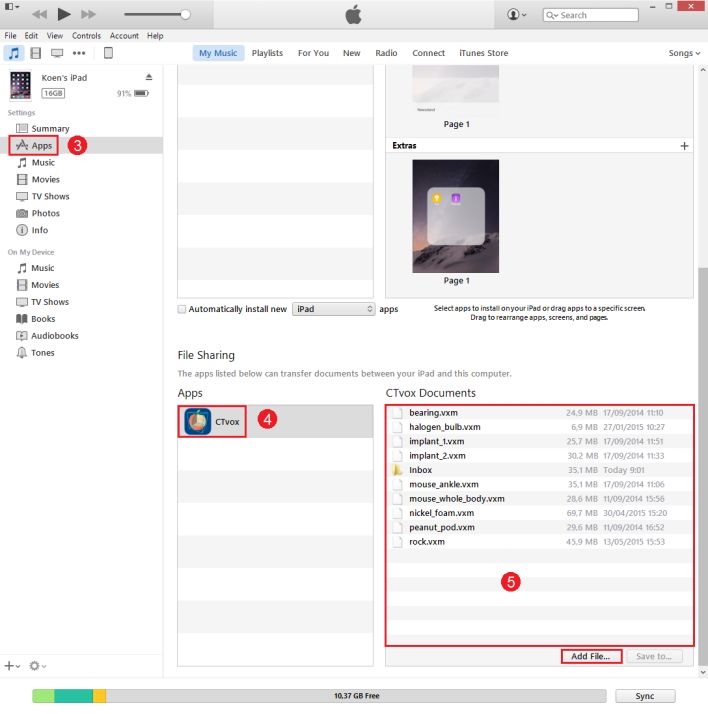Open the View menu

click(x=55, y=36)
